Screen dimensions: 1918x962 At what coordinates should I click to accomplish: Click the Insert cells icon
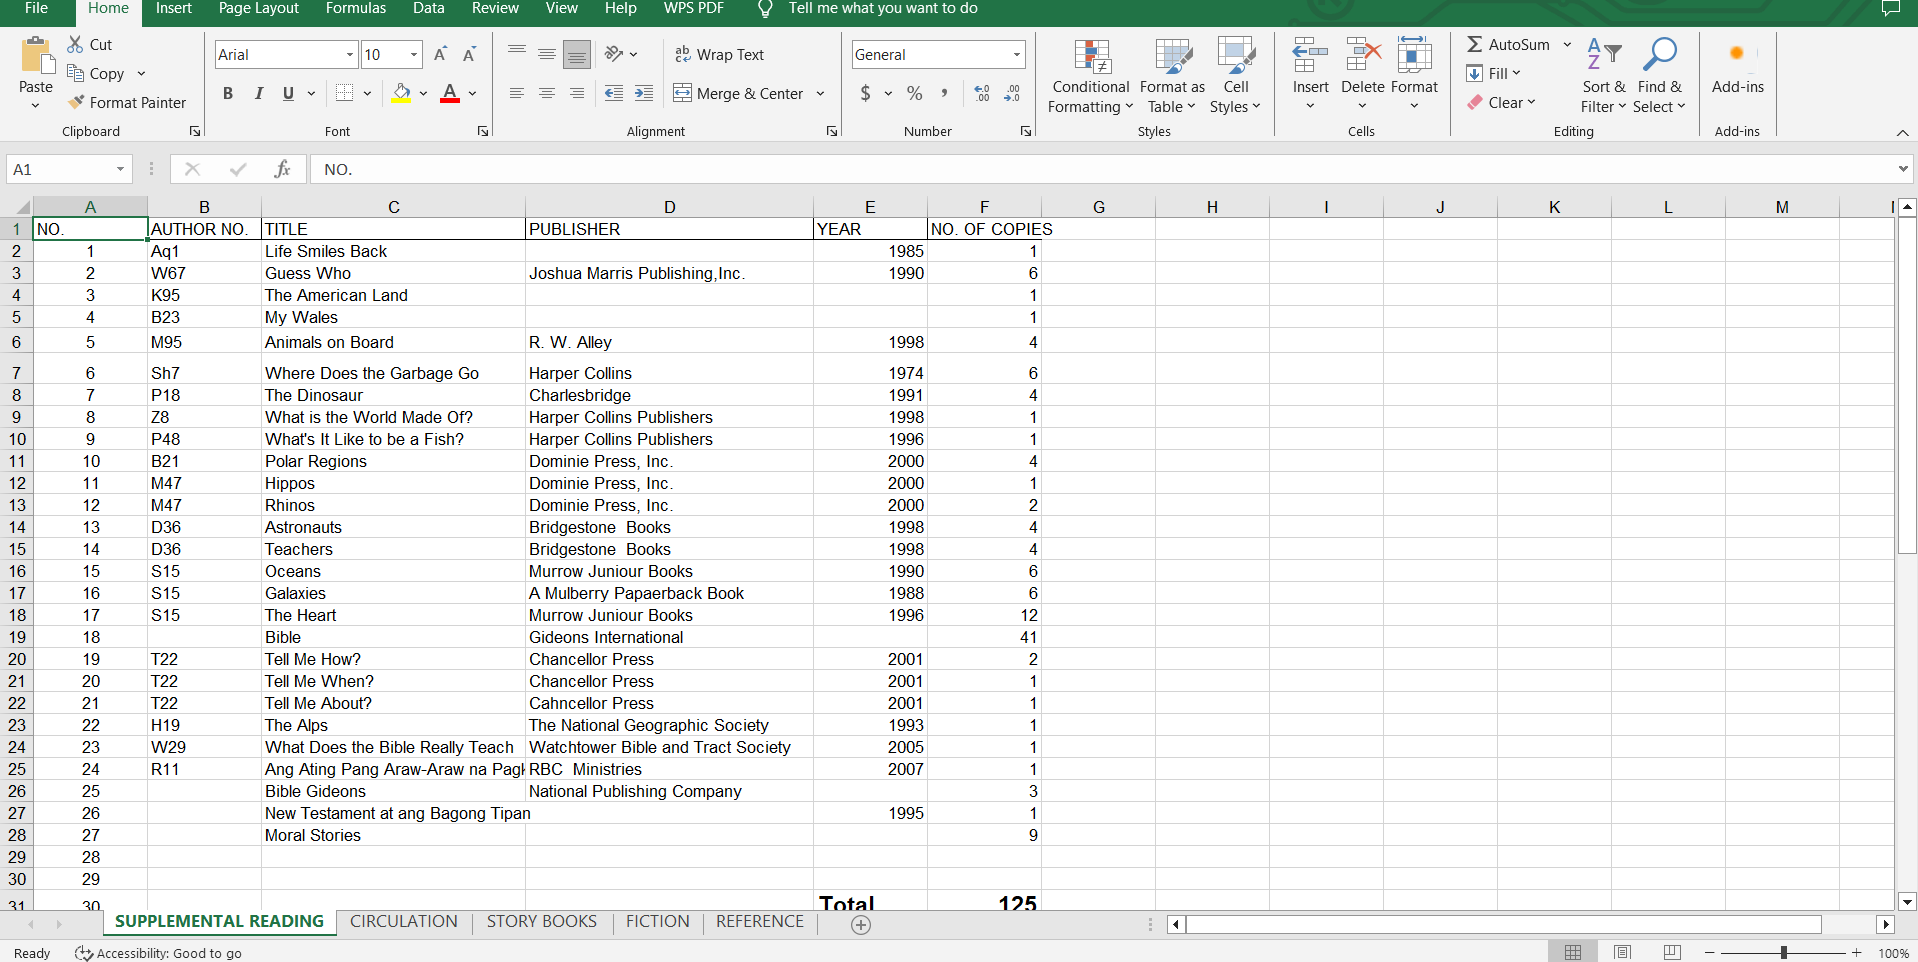click(x=1310, y=56)
